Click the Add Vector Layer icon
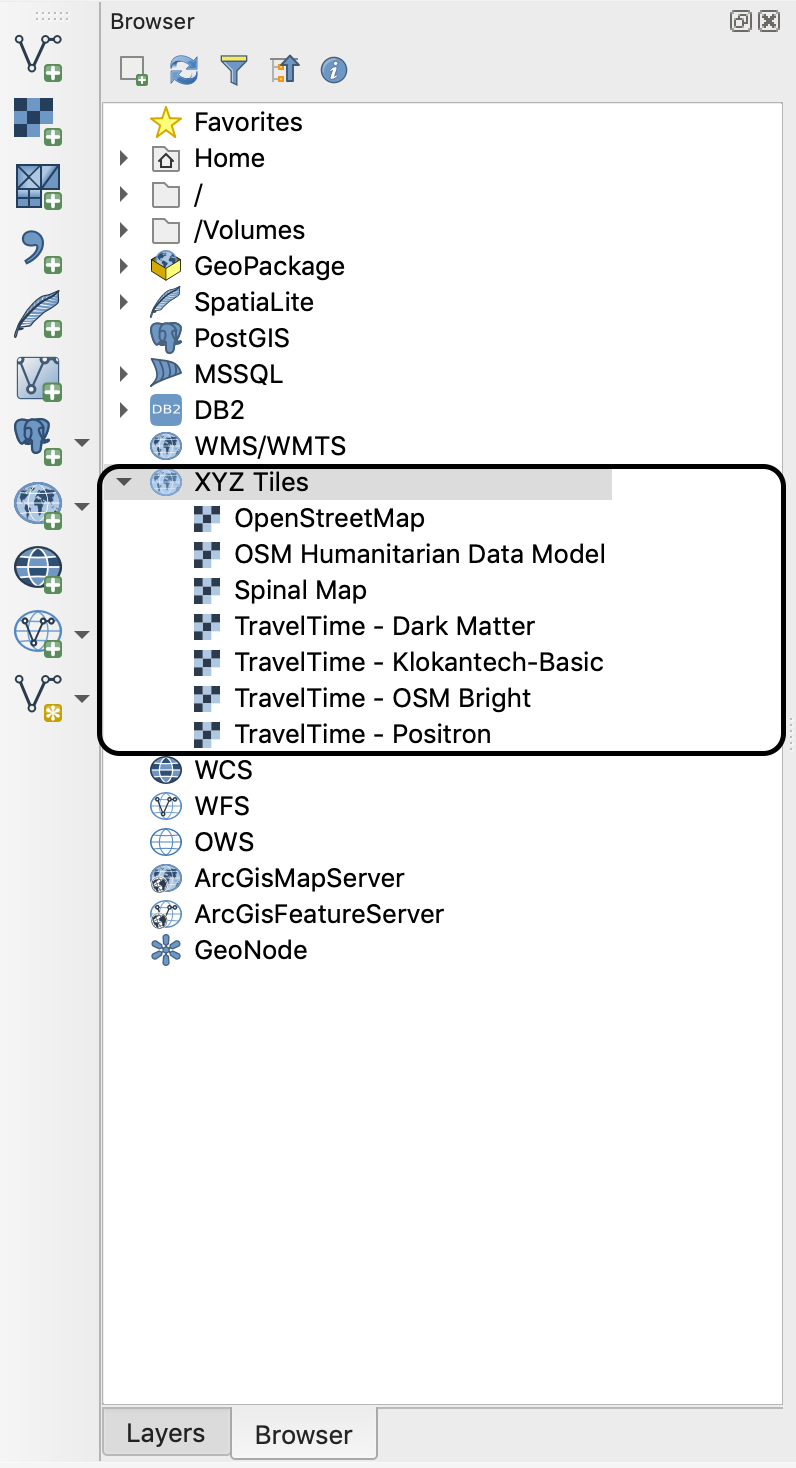The width and height of the screenshot is (796, 1468). [x=39, y=57]
